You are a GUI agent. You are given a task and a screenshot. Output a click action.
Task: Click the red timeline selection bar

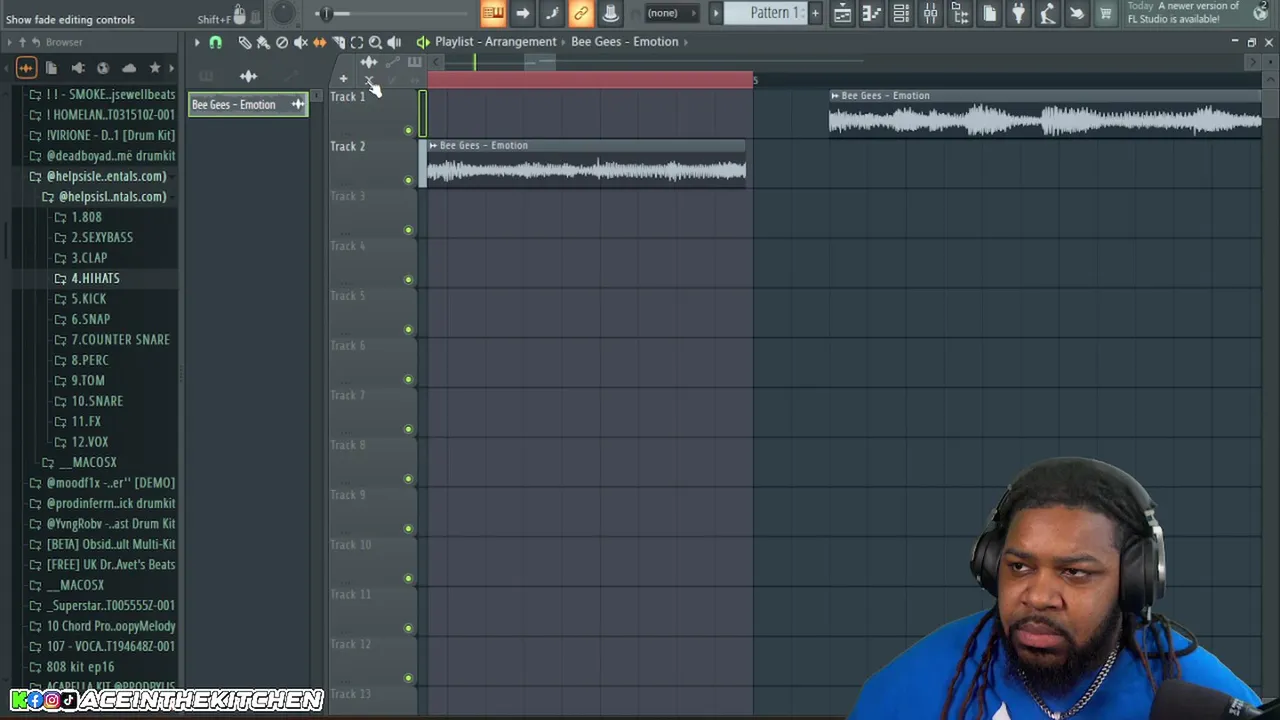[590, 80]
